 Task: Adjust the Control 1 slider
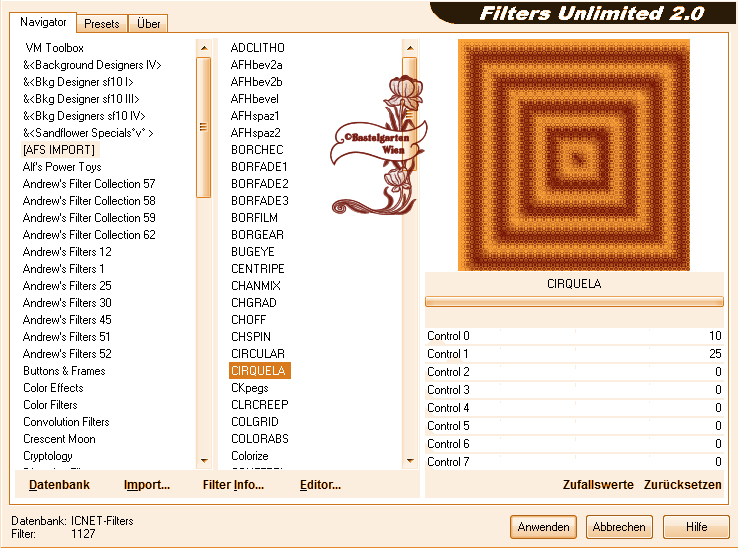point(574,354)
